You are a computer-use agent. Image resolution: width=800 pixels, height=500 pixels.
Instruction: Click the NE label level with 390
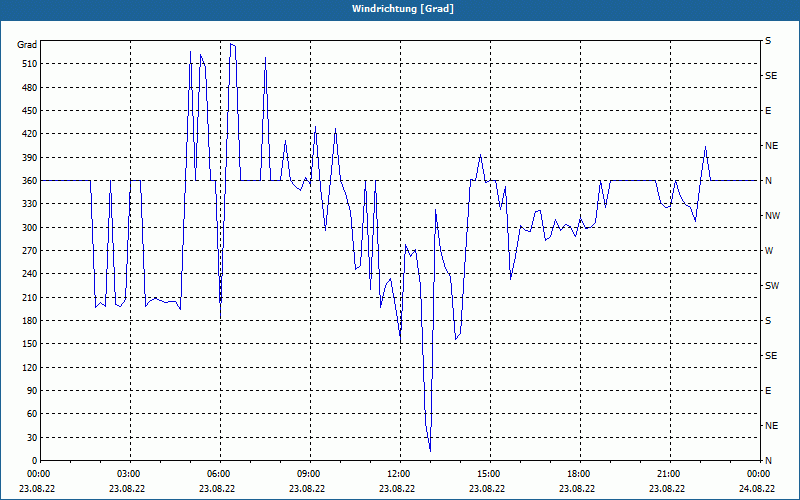click(771, 146)
